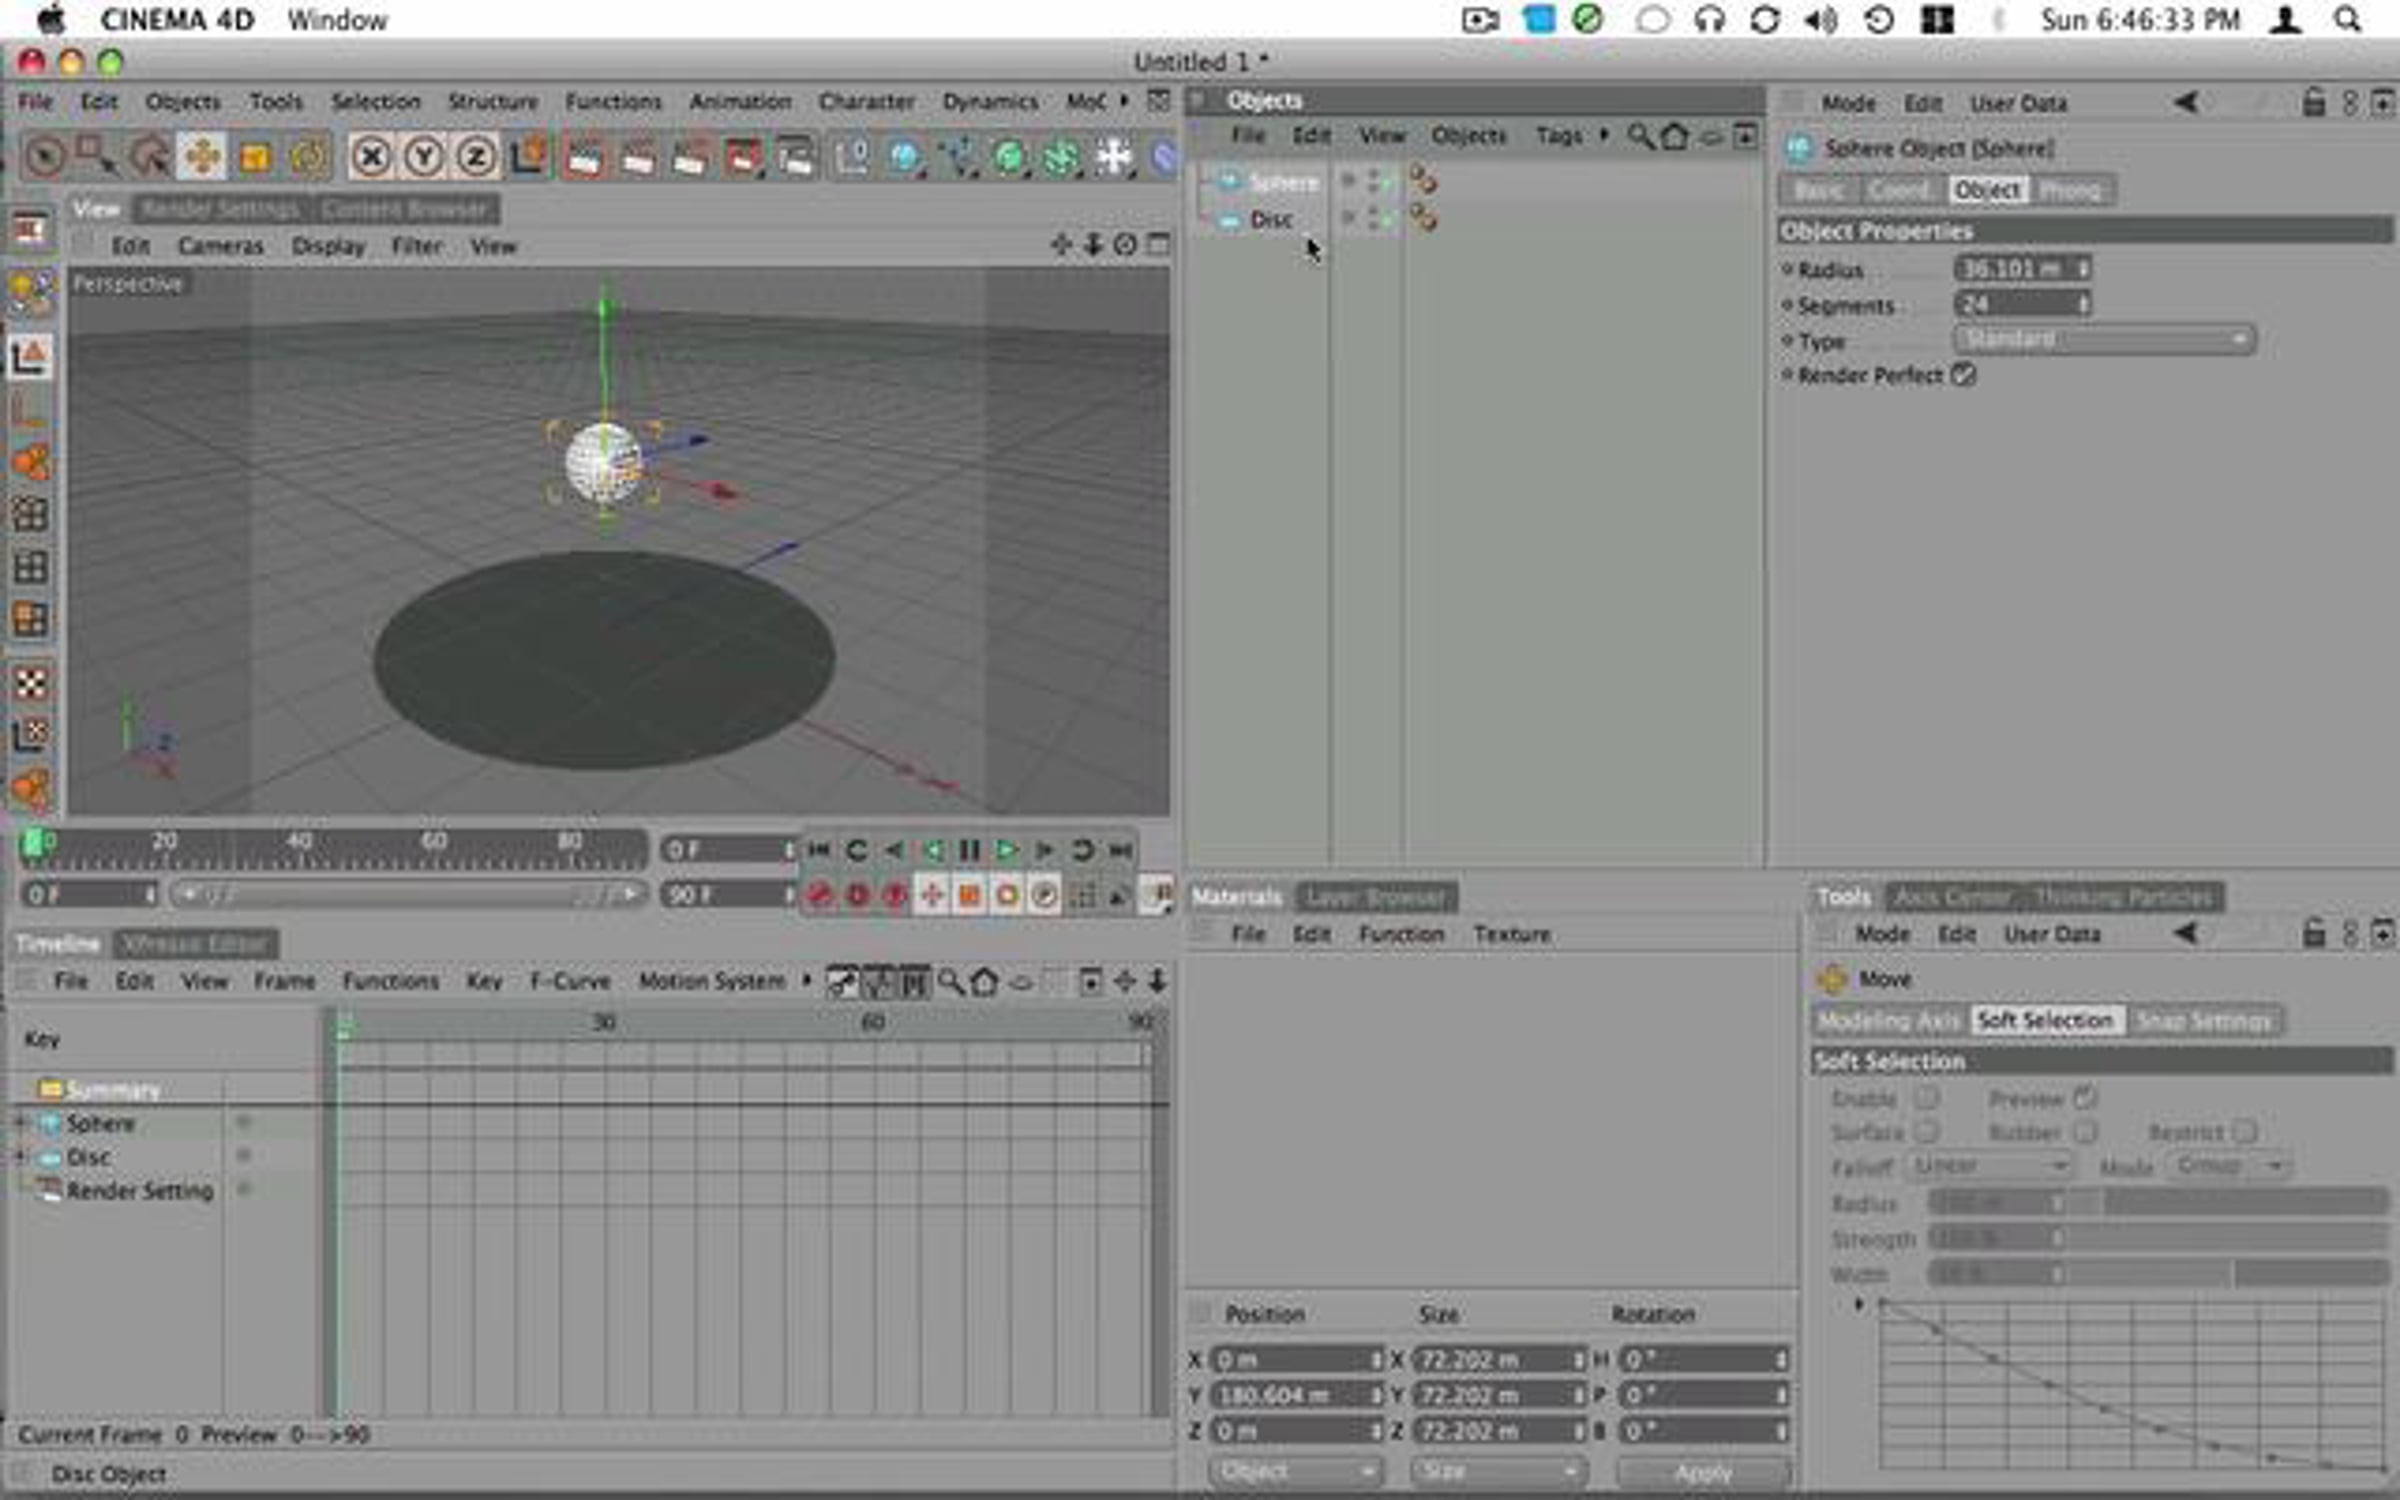Click the search magnifier in Objects panel
The image size is (2400, 1500).
pyautogui.click(x=1640, y=135)
